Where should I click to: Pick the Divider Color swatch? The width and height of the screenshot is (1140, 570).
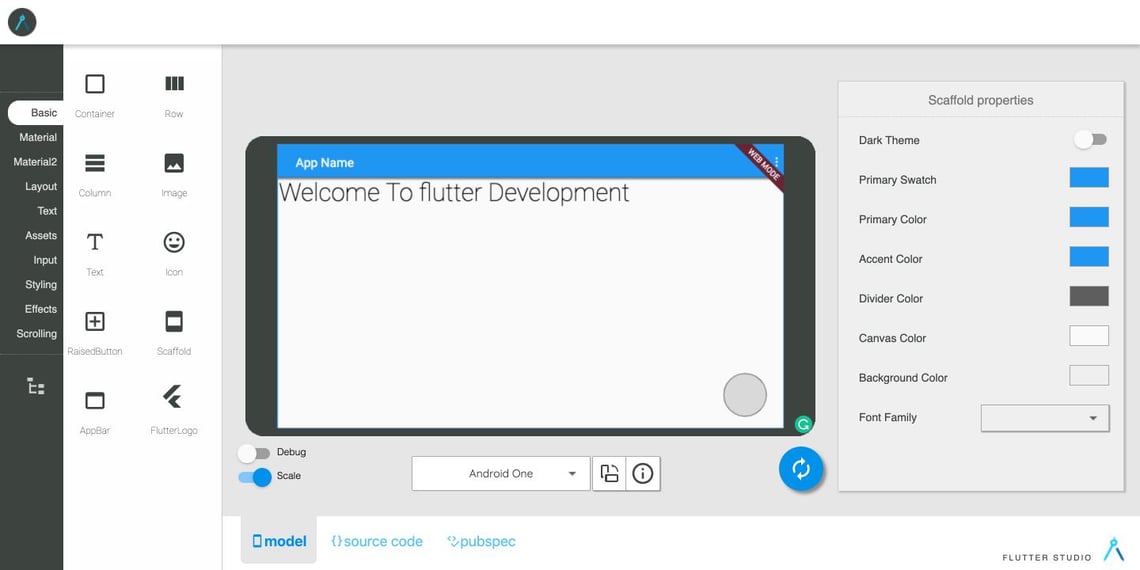[1089, 296]
